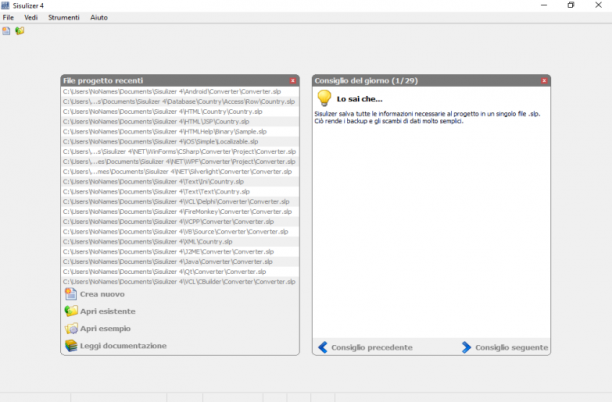Close the Consiglio del giorno panel

[x=544, y=80]
